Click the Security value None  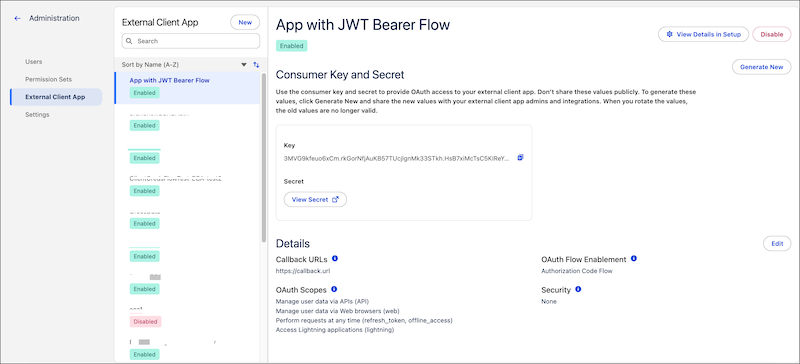tap(549, 302)
